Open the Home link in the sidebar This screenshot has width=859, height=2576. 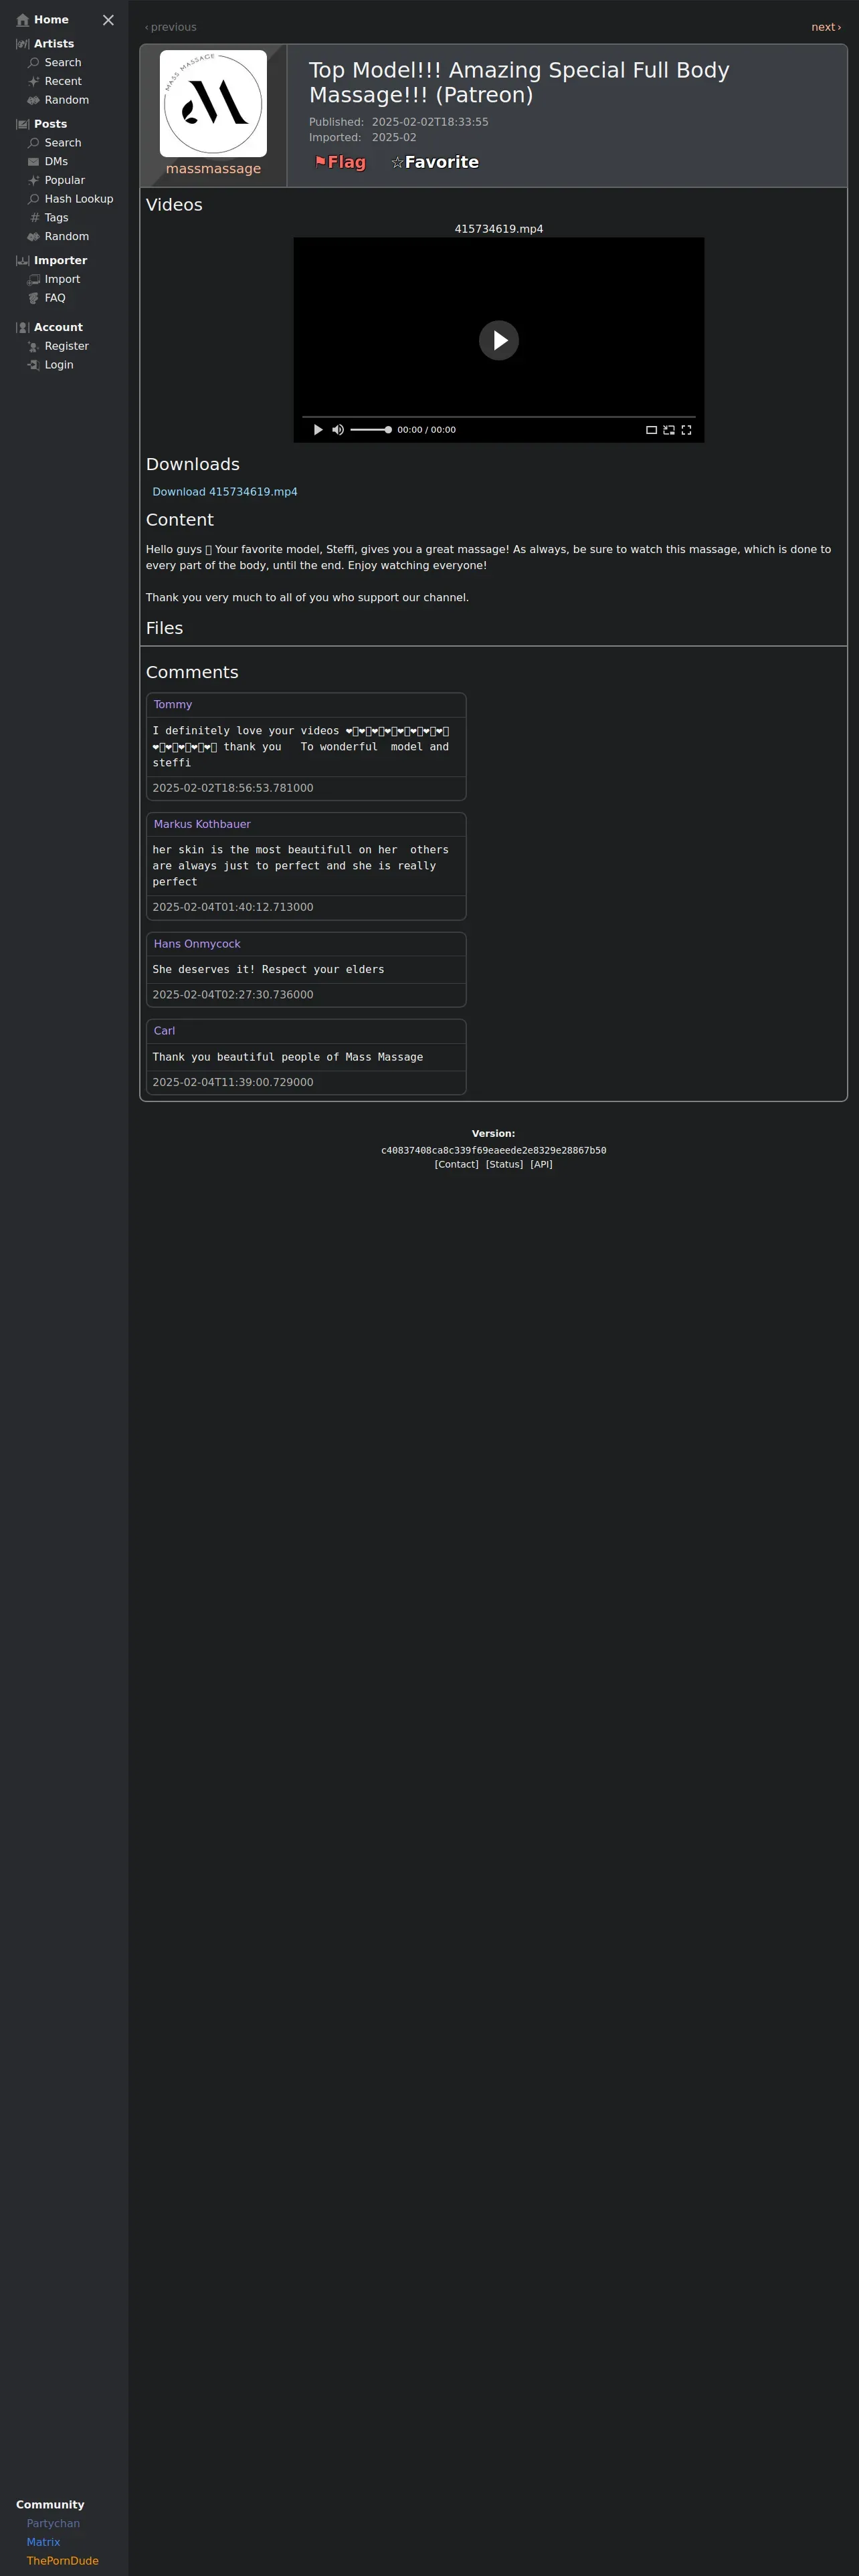43,20
